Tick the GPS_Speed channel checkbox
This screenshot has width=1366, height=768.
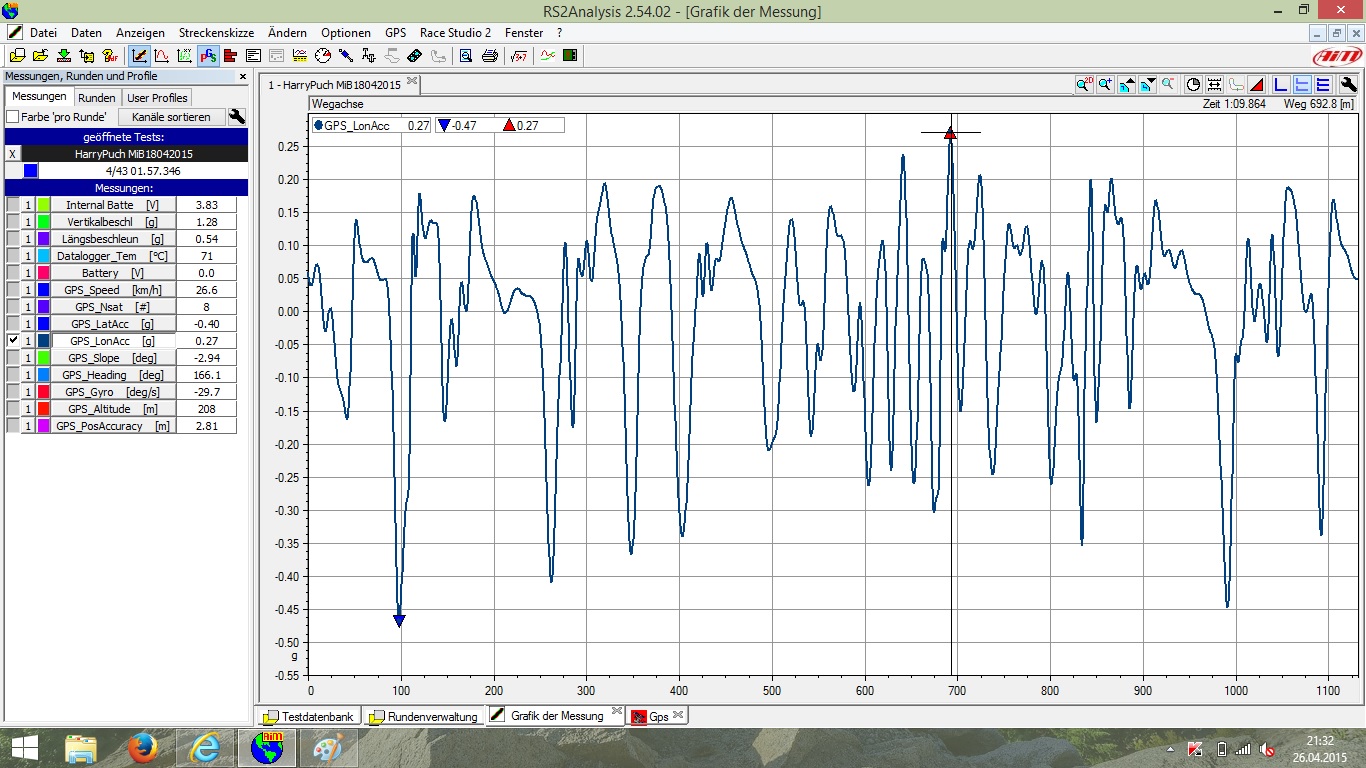[x=13, y=290]
